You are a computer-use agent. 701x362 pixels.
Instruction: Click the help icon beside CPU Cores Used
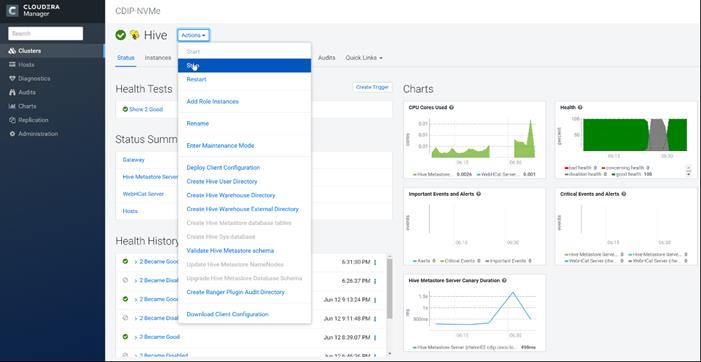[452, 108]
